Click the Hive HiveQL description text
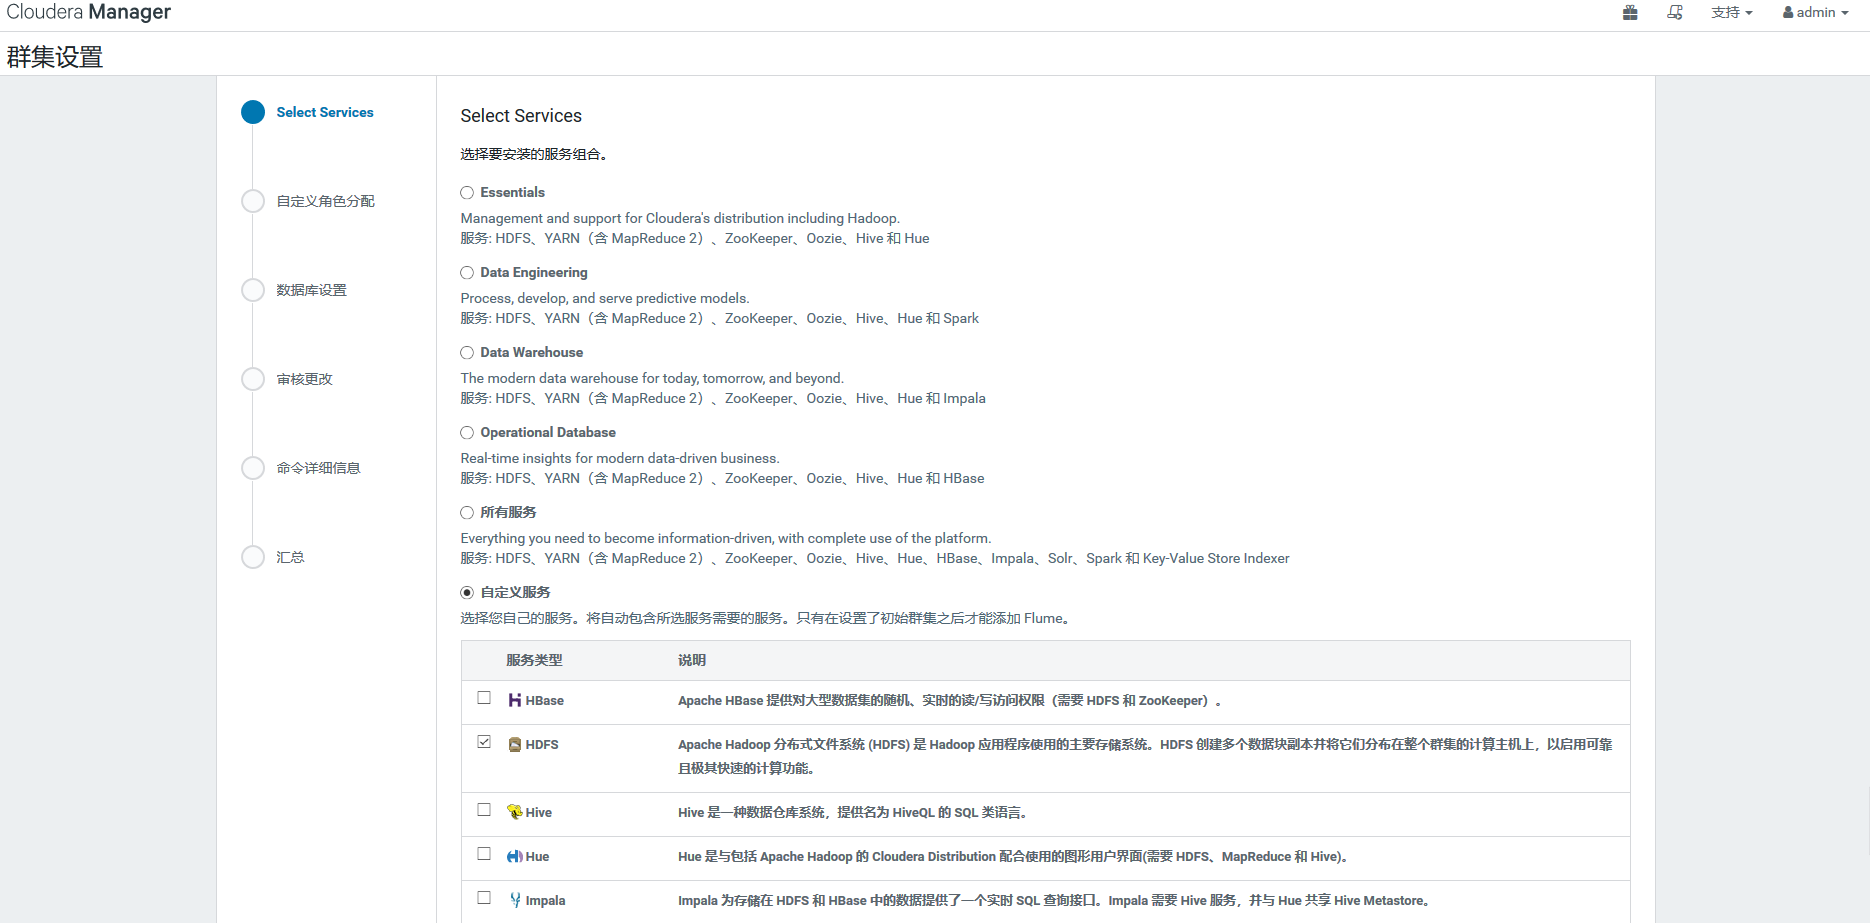 coord(853,813)
